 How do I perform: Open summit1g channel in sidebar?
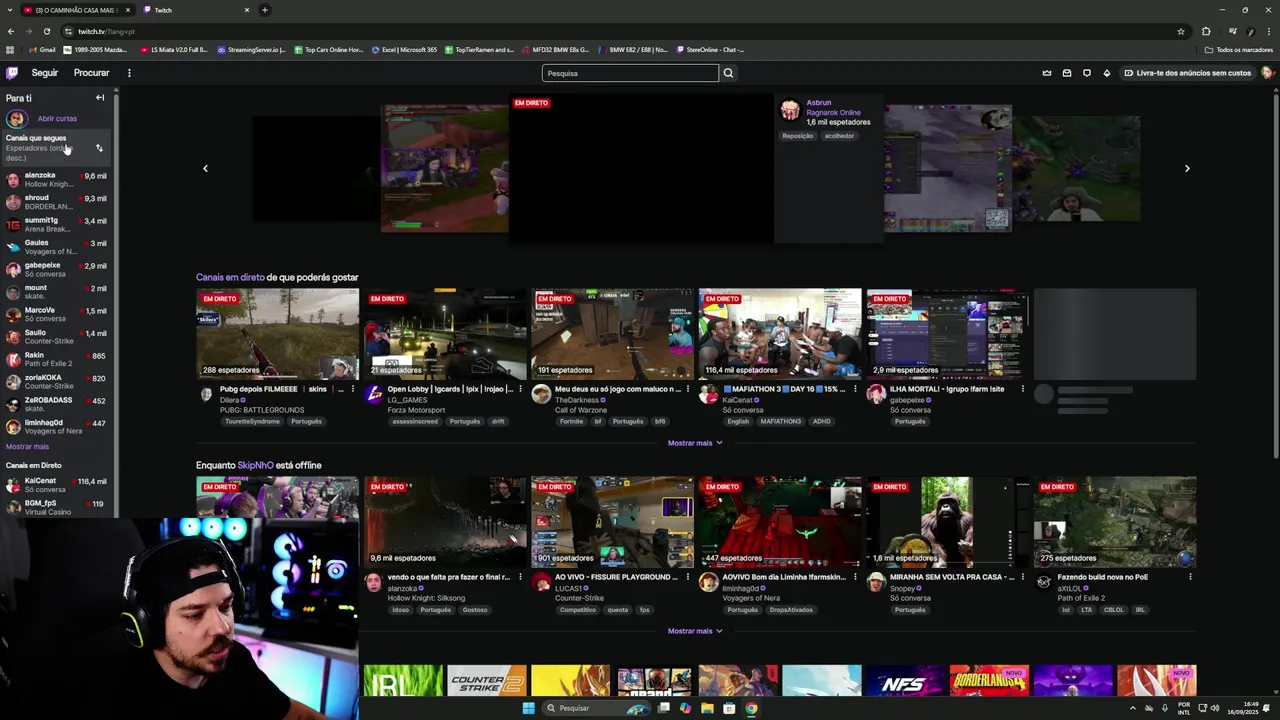[56, 225]
